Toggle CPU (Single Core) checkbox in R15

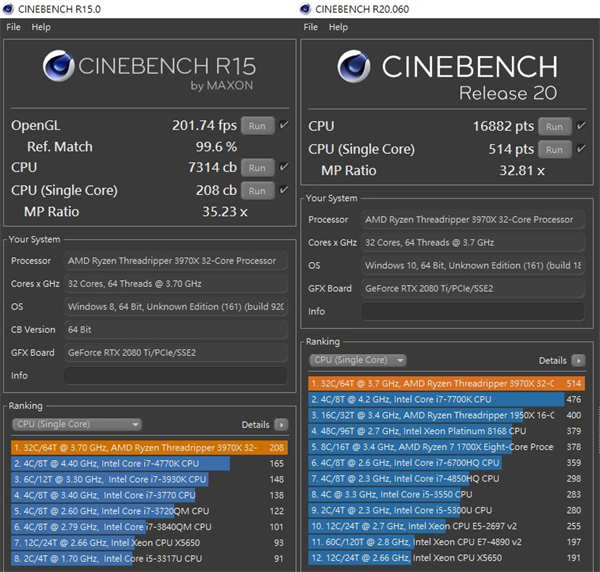(x=284, y=190)
